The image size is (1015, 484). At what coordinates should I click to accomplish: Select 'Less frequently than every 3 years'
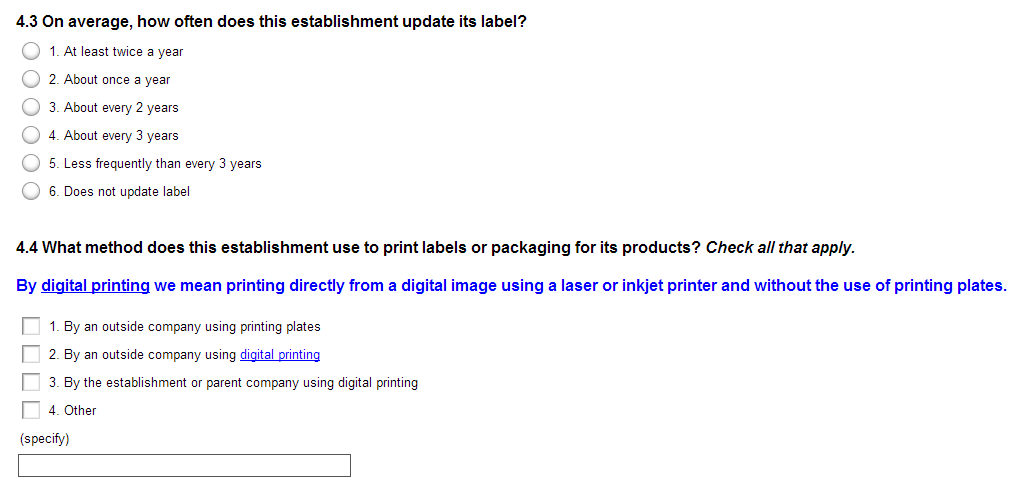[31, 163]
